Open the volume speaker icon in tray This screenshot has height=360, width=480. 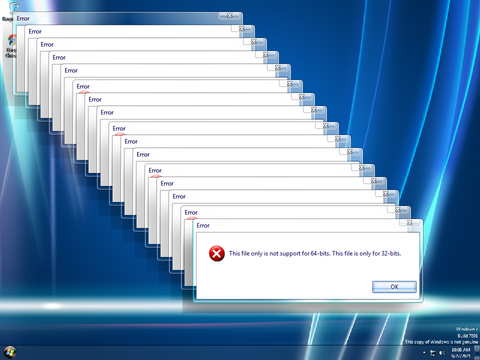tap(442, 353)
